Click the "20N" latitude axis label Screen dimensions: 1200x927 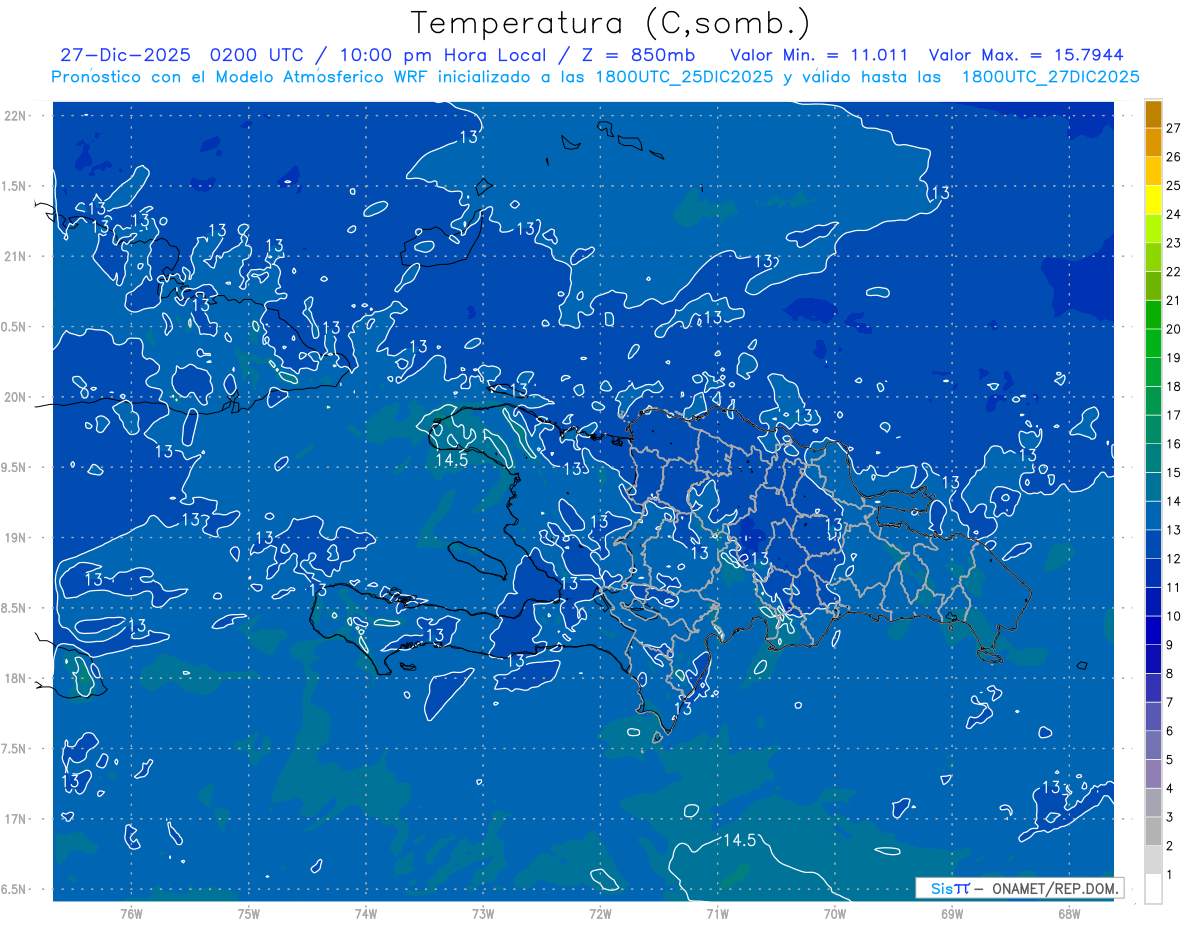14,397
